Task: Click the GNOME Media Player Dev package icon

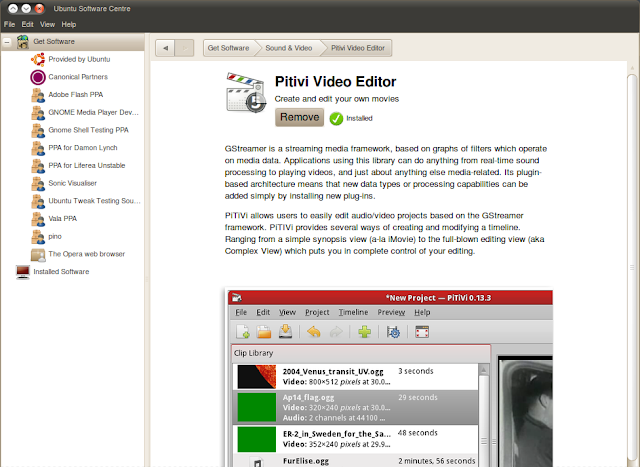Action: pyautogui.click(x=38, y=113)
